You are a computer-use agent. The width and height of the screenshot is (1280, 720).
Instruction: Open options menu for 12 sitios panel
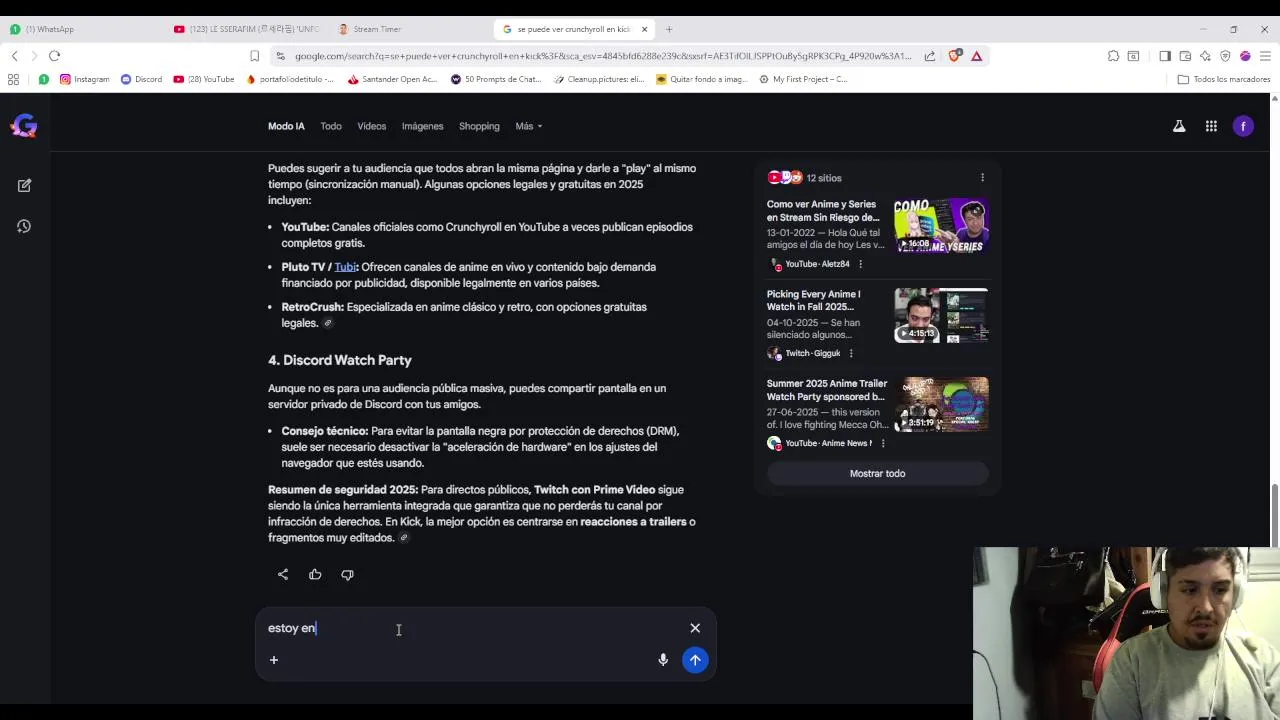point(982,178)
